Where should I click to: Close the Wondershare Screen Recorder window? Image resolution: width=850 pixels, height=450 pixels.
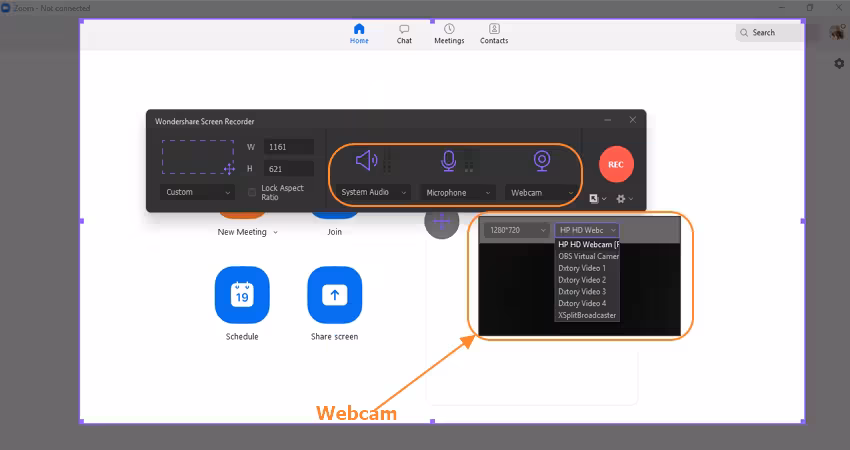[x=633, y=120]
